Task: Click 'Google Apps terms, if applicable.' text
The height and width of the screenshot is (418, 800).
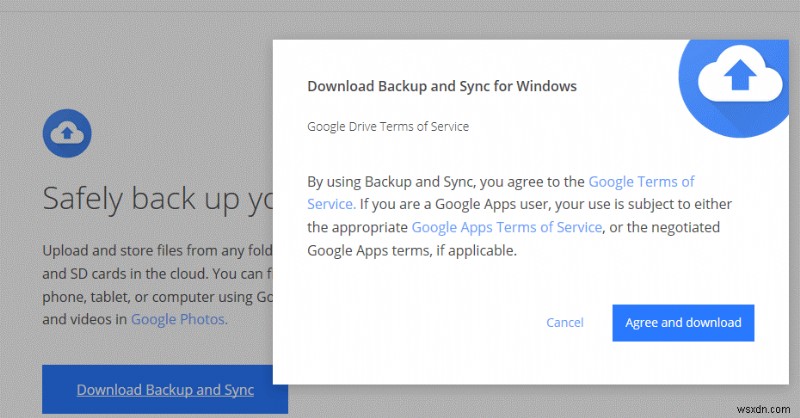Action: [x=412, y=251]
